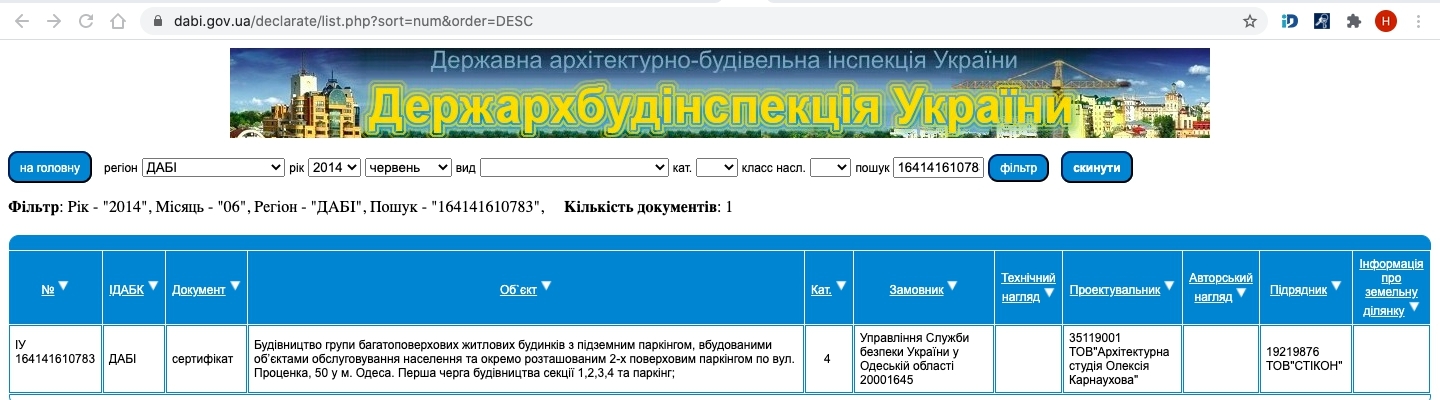Click the Документ header link
The image size is (1440, 400).
tap(199, 290)
